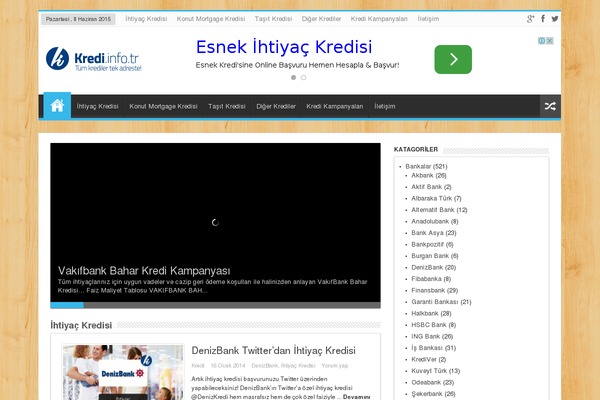The width and height of the screenshot is (600, 400).
Task: Open the Finansbank (29) category
Action: [434, 290]
